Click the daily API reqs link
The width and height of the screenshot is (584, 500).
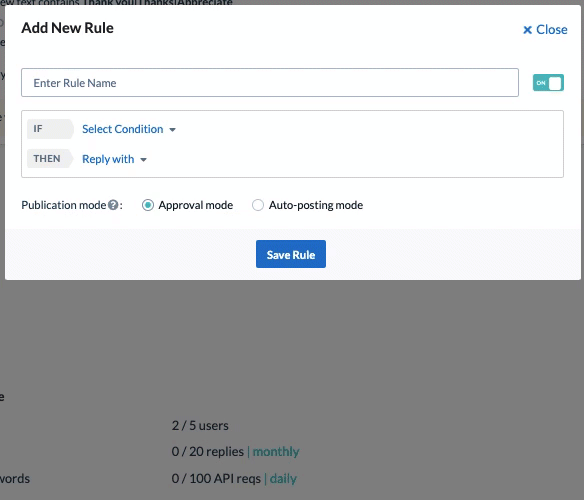click(x=283, y=478)
